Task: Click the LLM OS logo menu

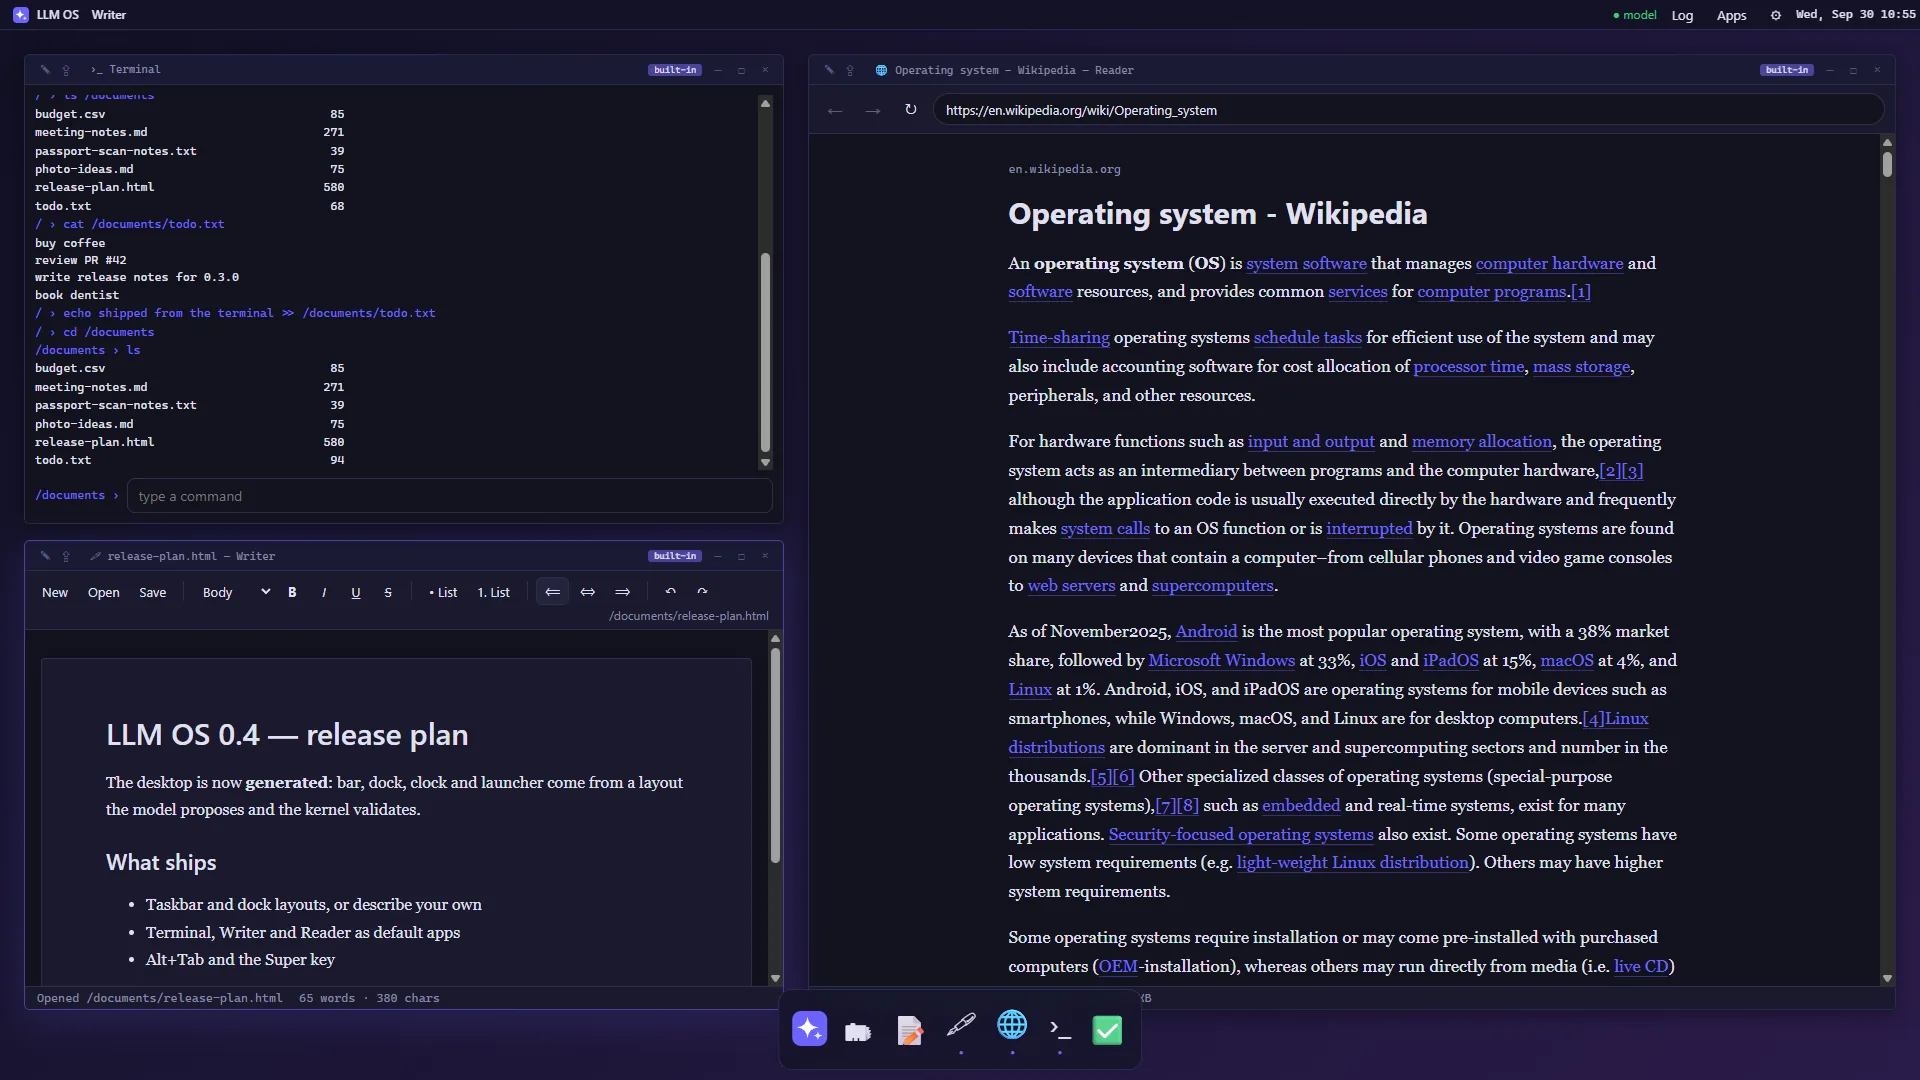Action: (47, 15)
